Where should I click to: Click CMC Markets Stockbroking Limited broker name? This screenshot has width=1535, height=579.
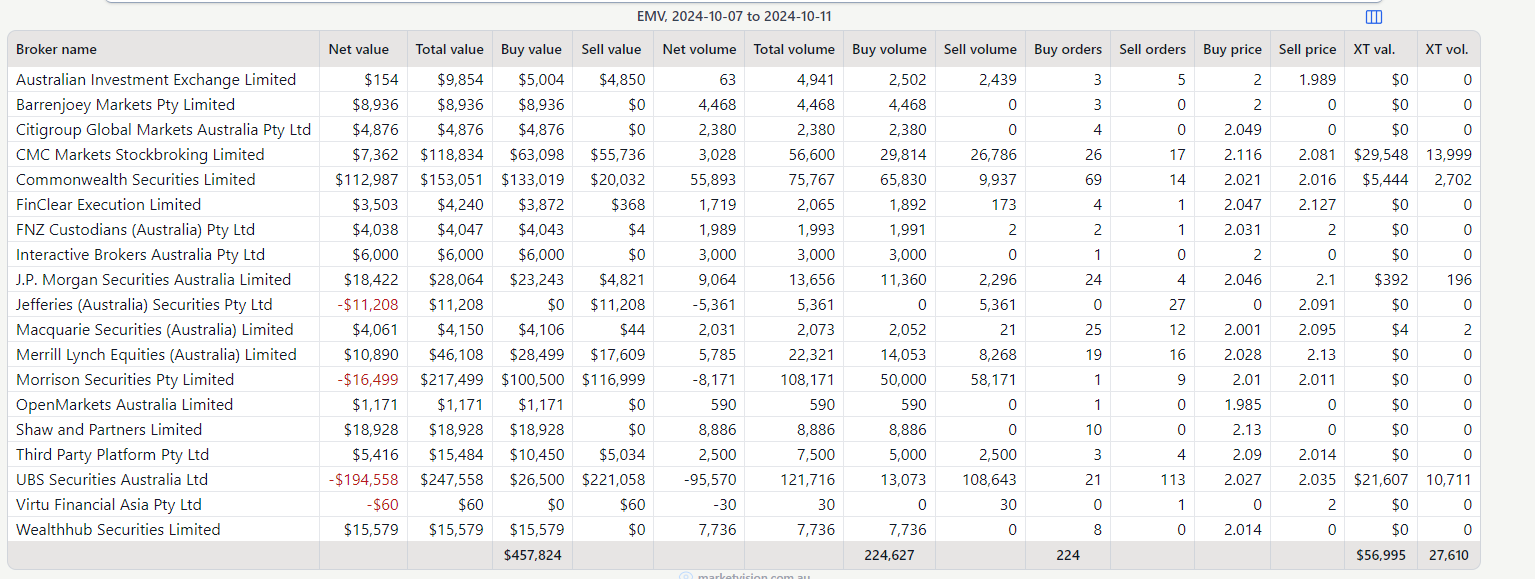pyautogui.click(x=140, y=155)
